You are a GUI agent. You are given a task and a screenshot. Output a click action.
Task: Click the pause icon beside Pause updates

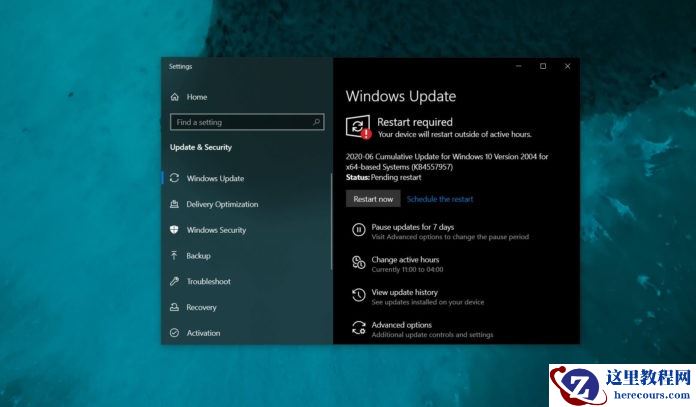click(359, 230)
